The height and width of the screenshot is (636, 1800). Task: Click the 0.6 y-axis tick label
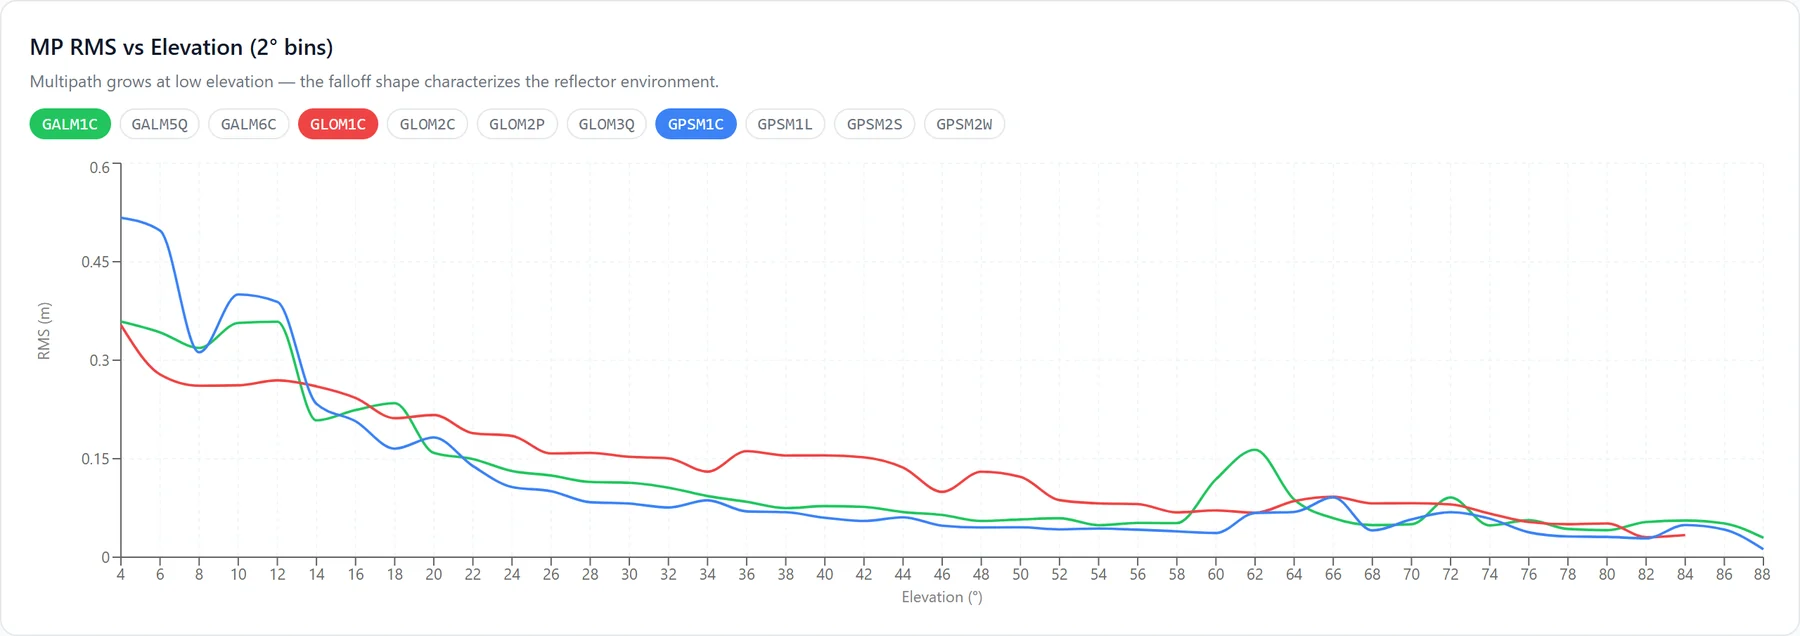[100, 167]
